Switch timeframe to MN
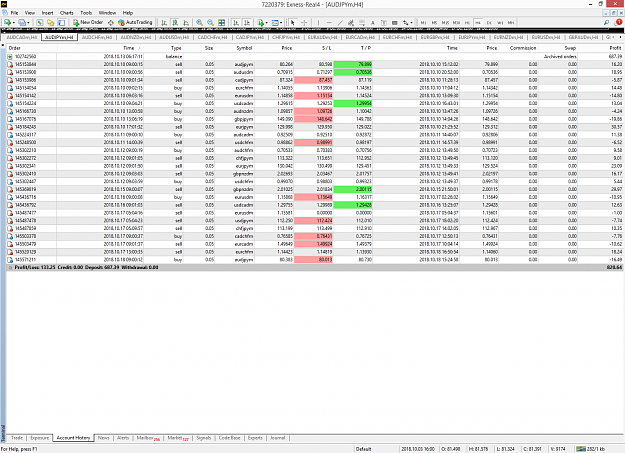The width and height of the screenshot is (625, 453). [x=511, y=23]
